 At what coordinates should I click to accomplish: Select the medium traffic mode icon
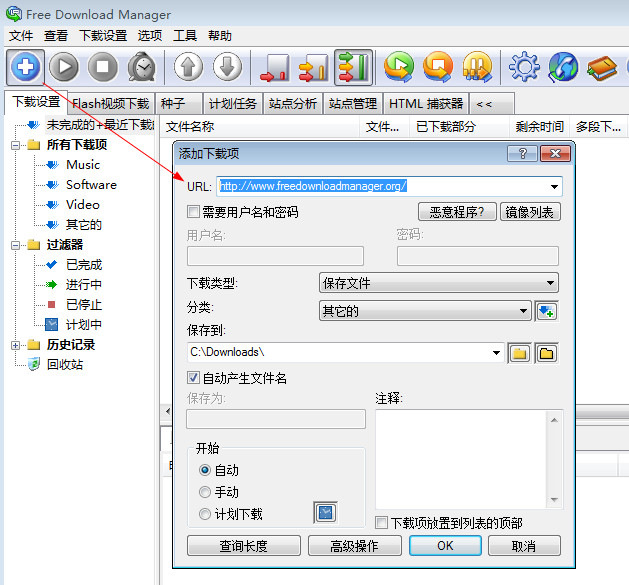pyautogui.click(x=313, y=67)
